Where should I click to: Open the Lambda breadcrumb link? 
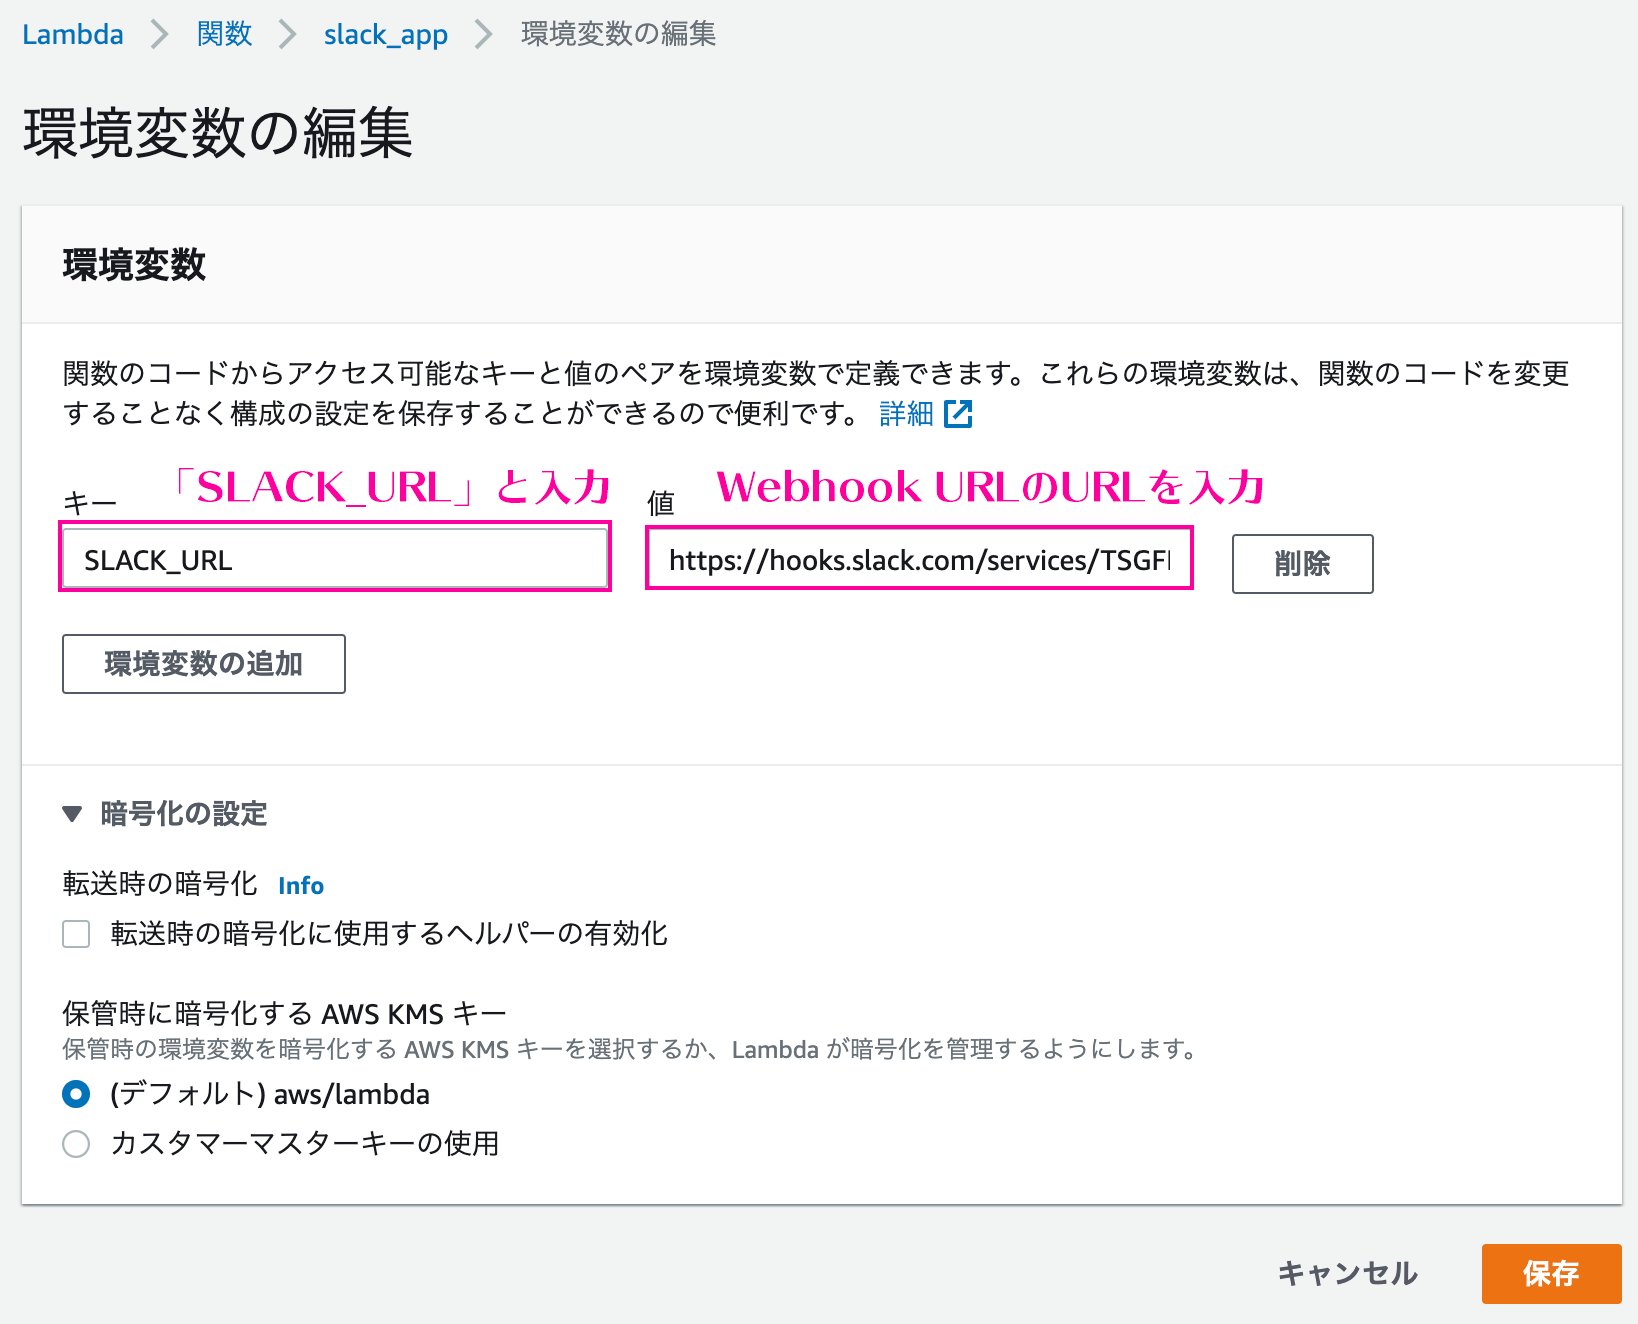pos(71,33)
